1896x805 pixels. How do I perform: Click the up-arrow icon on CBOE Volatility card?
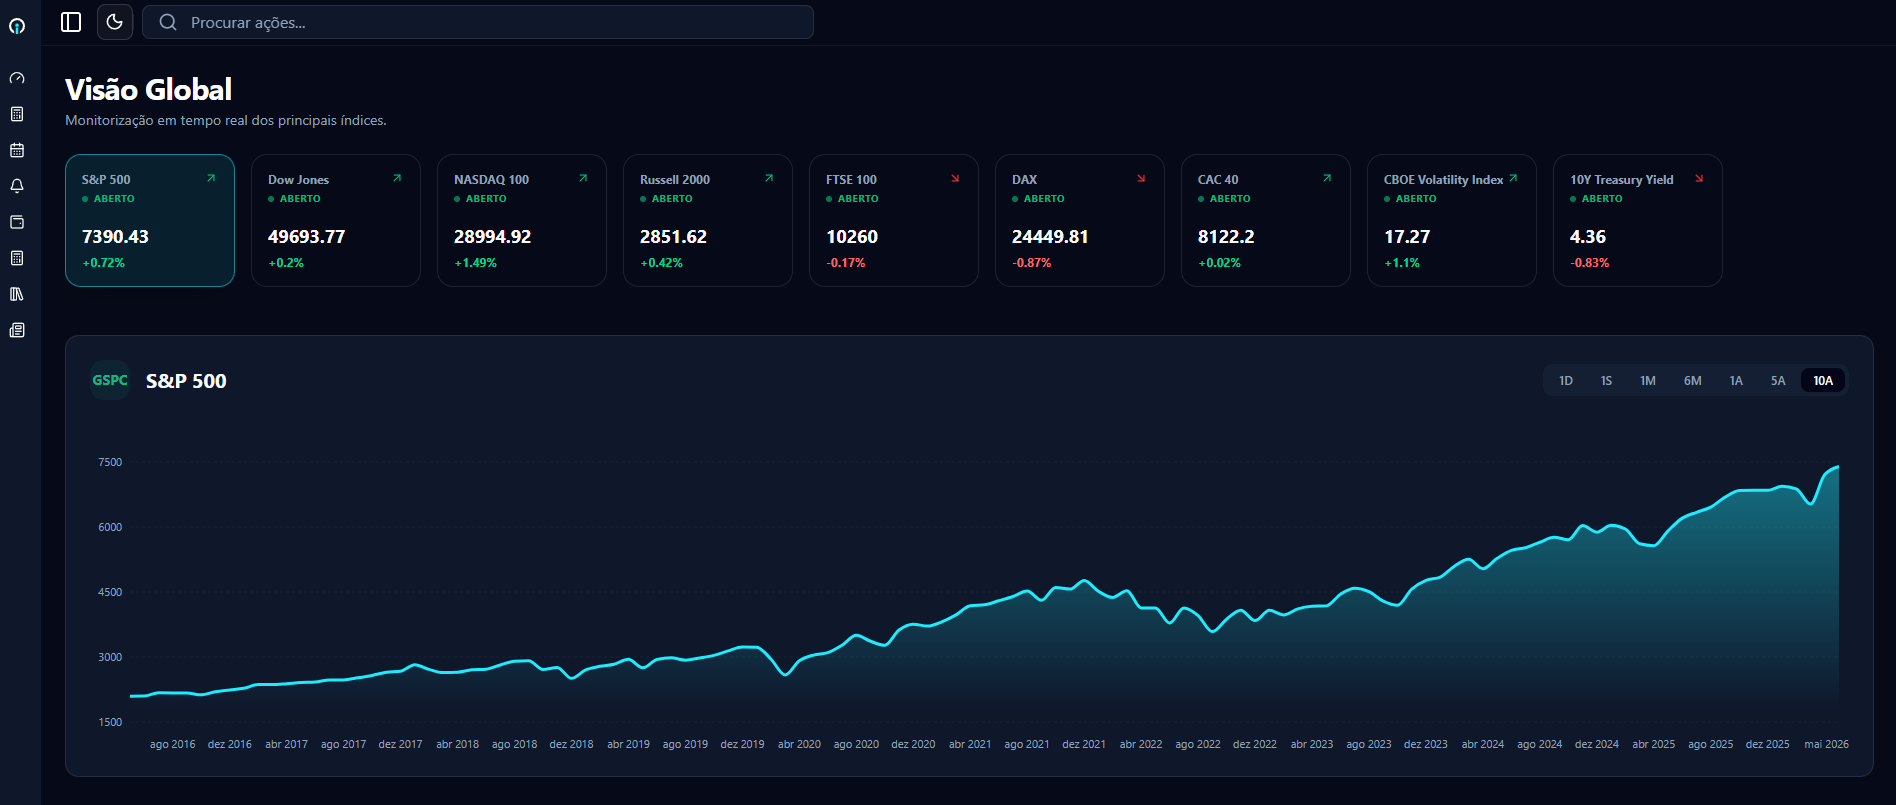tap(1513, 178)
